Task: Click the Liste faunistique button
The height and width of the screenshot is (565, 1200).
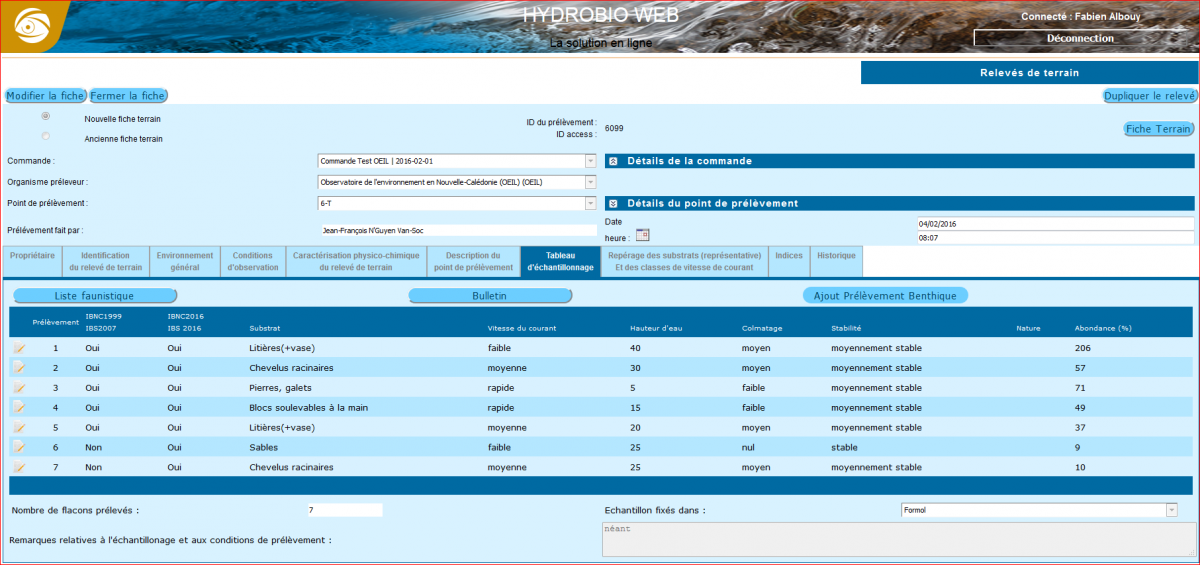Action: tap(94, 296)
